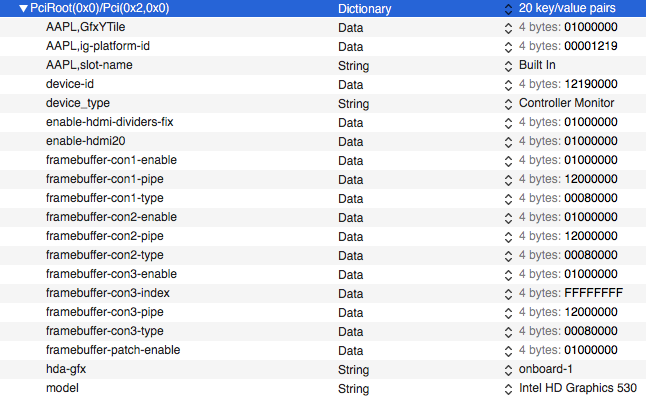This screenshot has width=646, height=397.
Task: Select the device-id key
Action: [x=70, y=84]
